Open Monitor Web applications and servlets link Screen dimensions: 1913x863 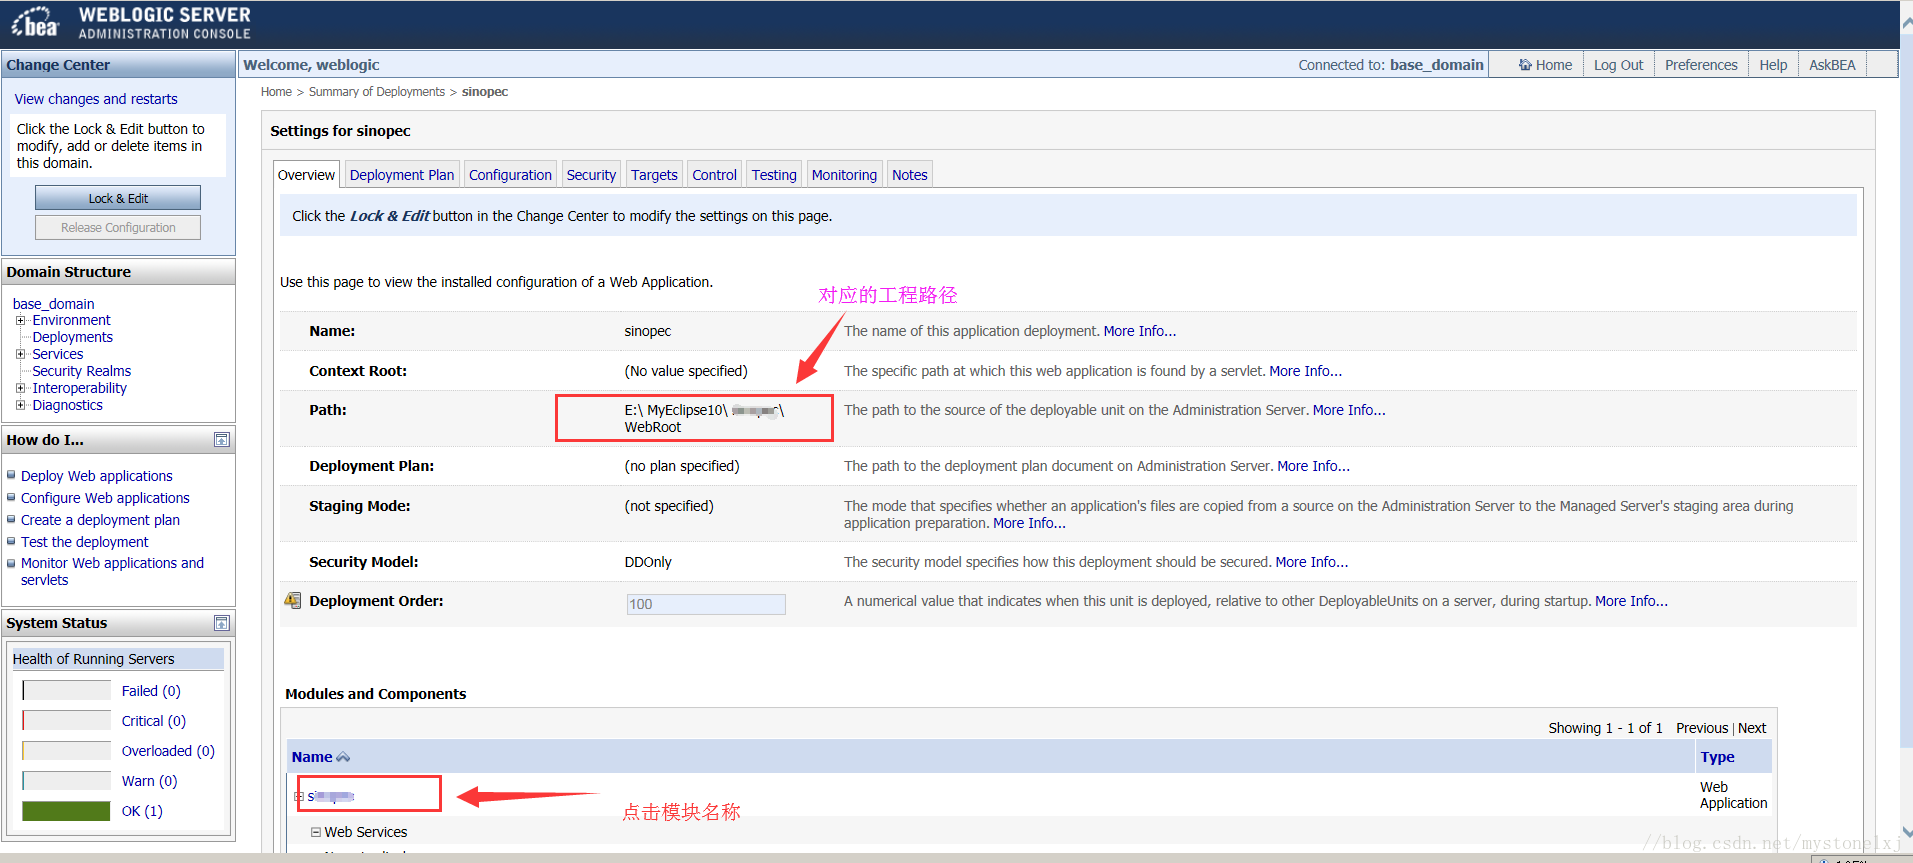pyautogui.click(x=112, y=571)
